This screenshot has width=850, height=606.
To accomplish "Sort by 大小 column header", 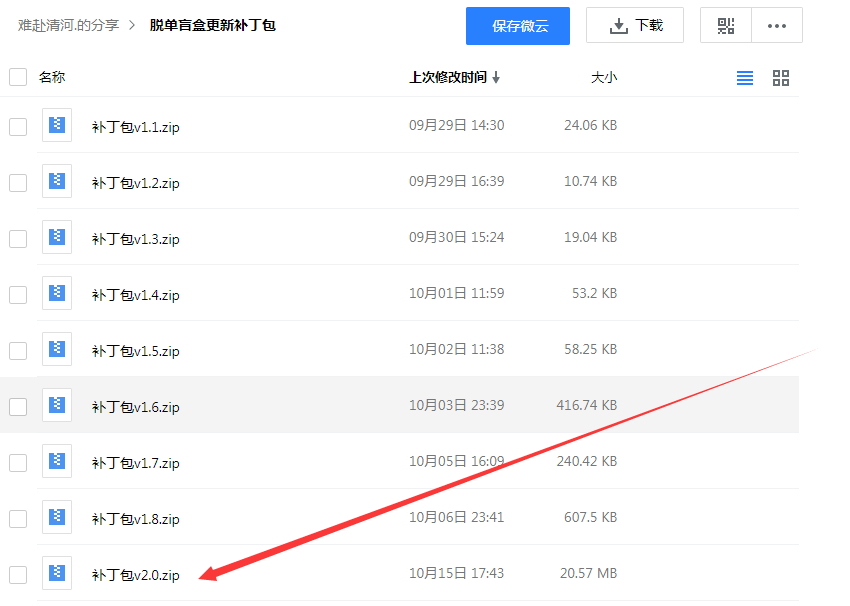I will (604, 78).
